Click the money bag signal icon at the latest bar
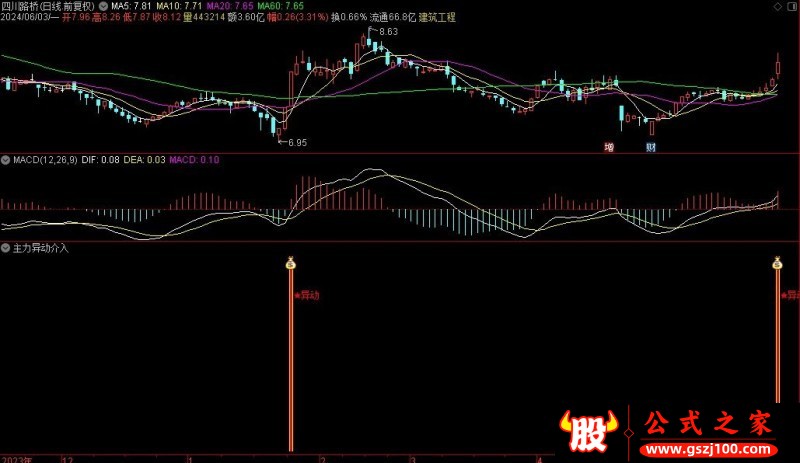Viewport: 800px width, 463px height. pyautogui.click(x=777, y=263)
